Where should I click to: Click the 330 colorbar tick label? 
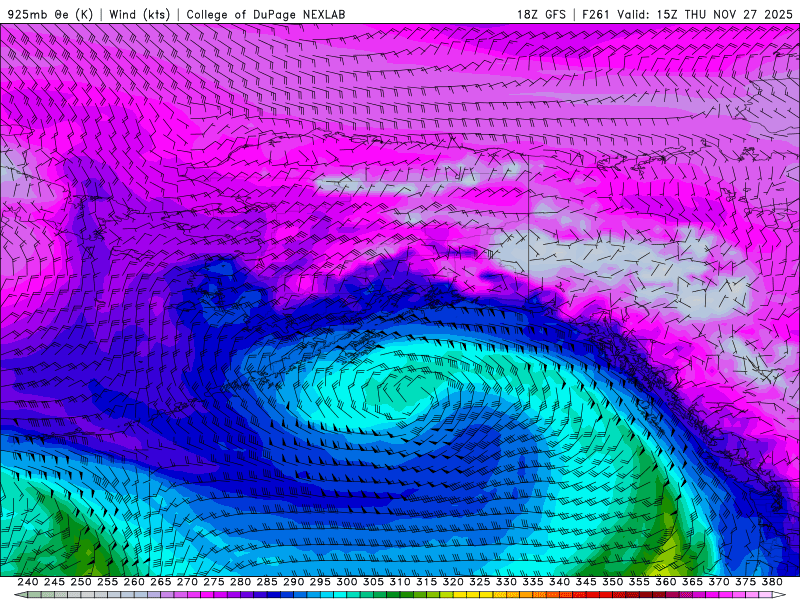click(506, 582)
